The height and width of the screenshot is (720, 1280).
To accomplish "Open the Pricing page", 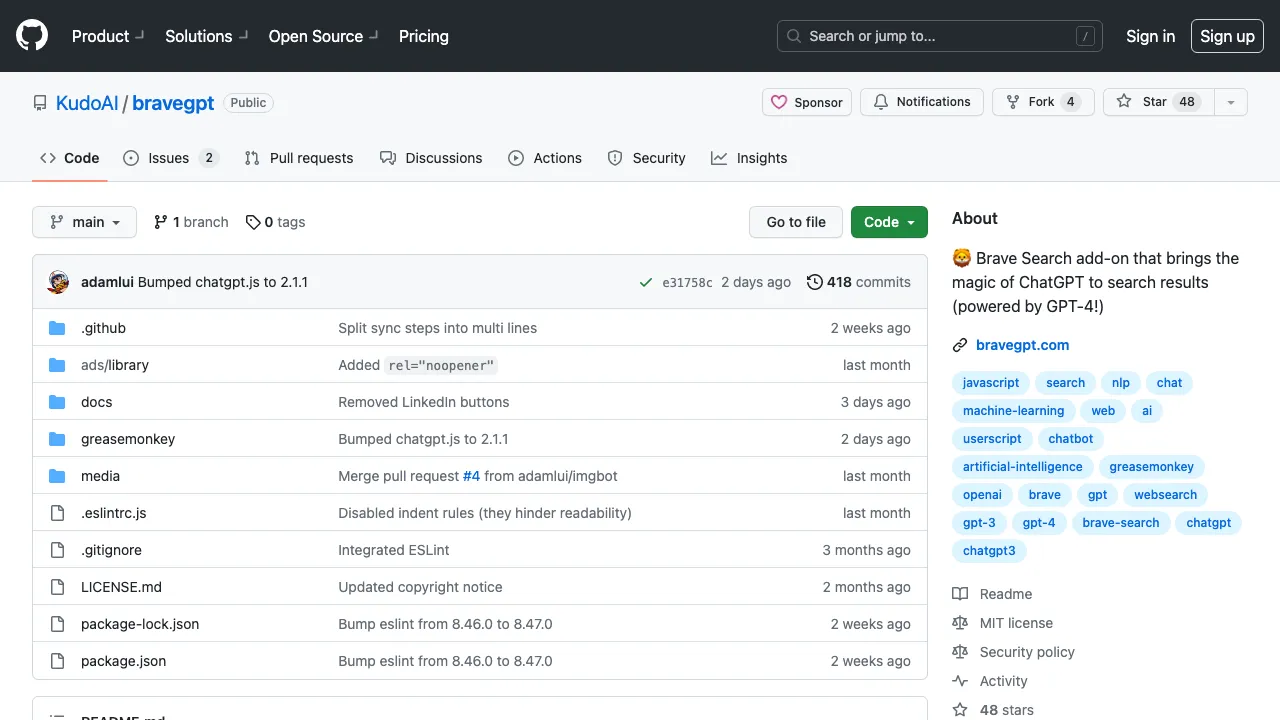I will 424,36.
